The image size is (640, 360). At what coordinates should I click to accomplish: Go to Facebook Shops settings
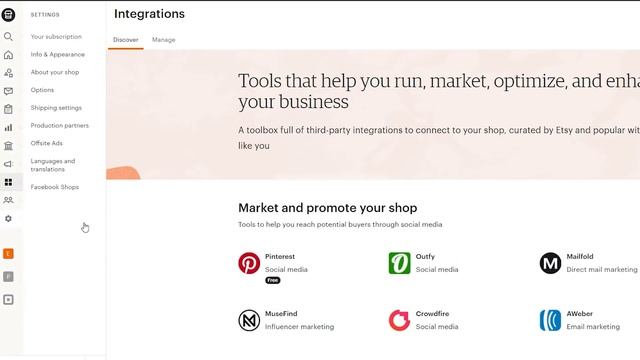(x=55, y=187)
